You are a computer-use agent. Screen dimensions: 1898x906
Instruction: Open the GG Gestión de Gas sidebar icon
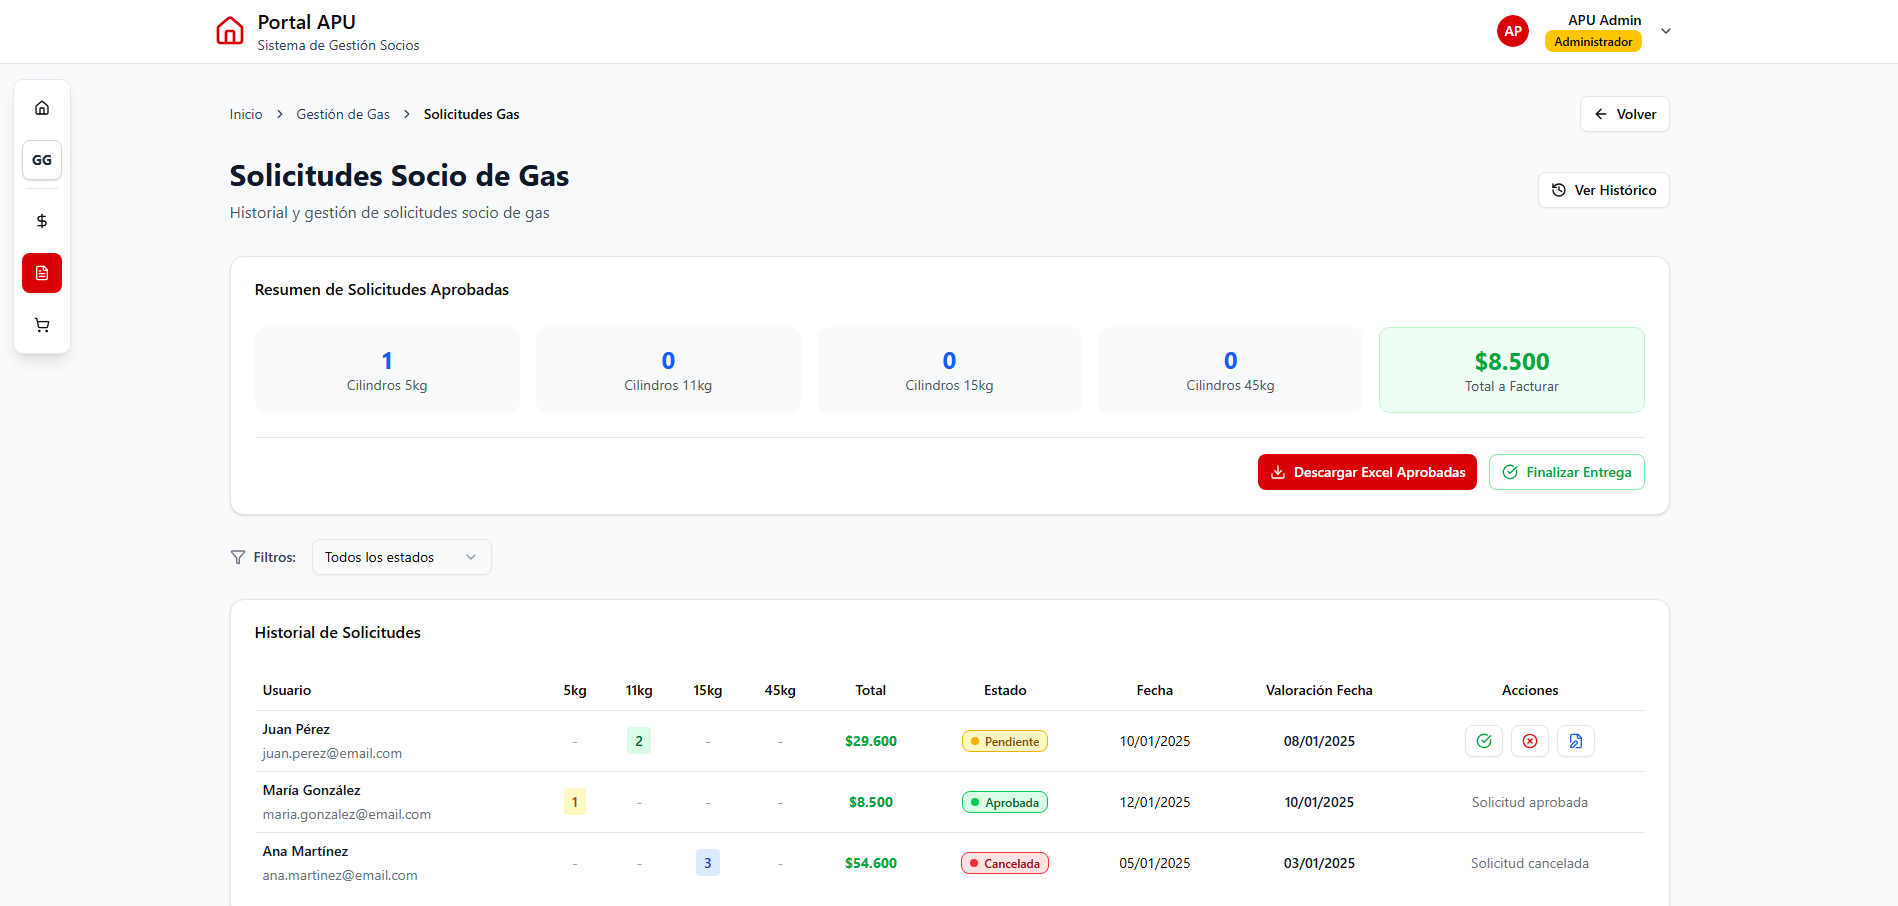coord(42,159)
